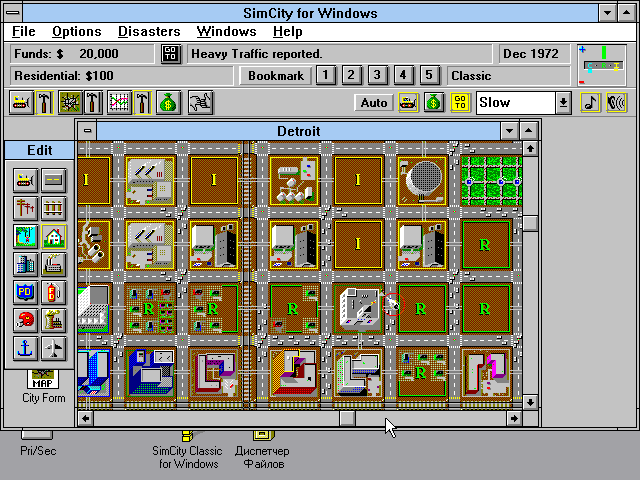Click scroll right arrow in Detroit window
Image resolution: width=640 pixels, height=480 pixels.
click(514, 418)
